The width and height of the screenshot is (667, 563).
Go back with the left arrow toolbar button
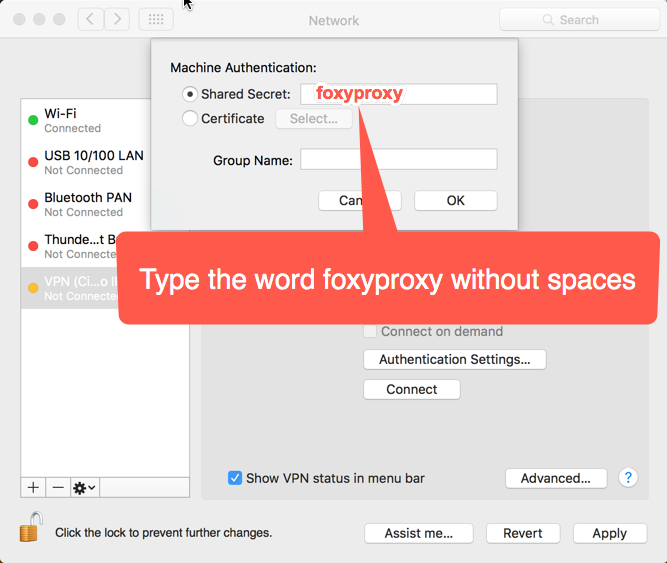coord(91,19)
